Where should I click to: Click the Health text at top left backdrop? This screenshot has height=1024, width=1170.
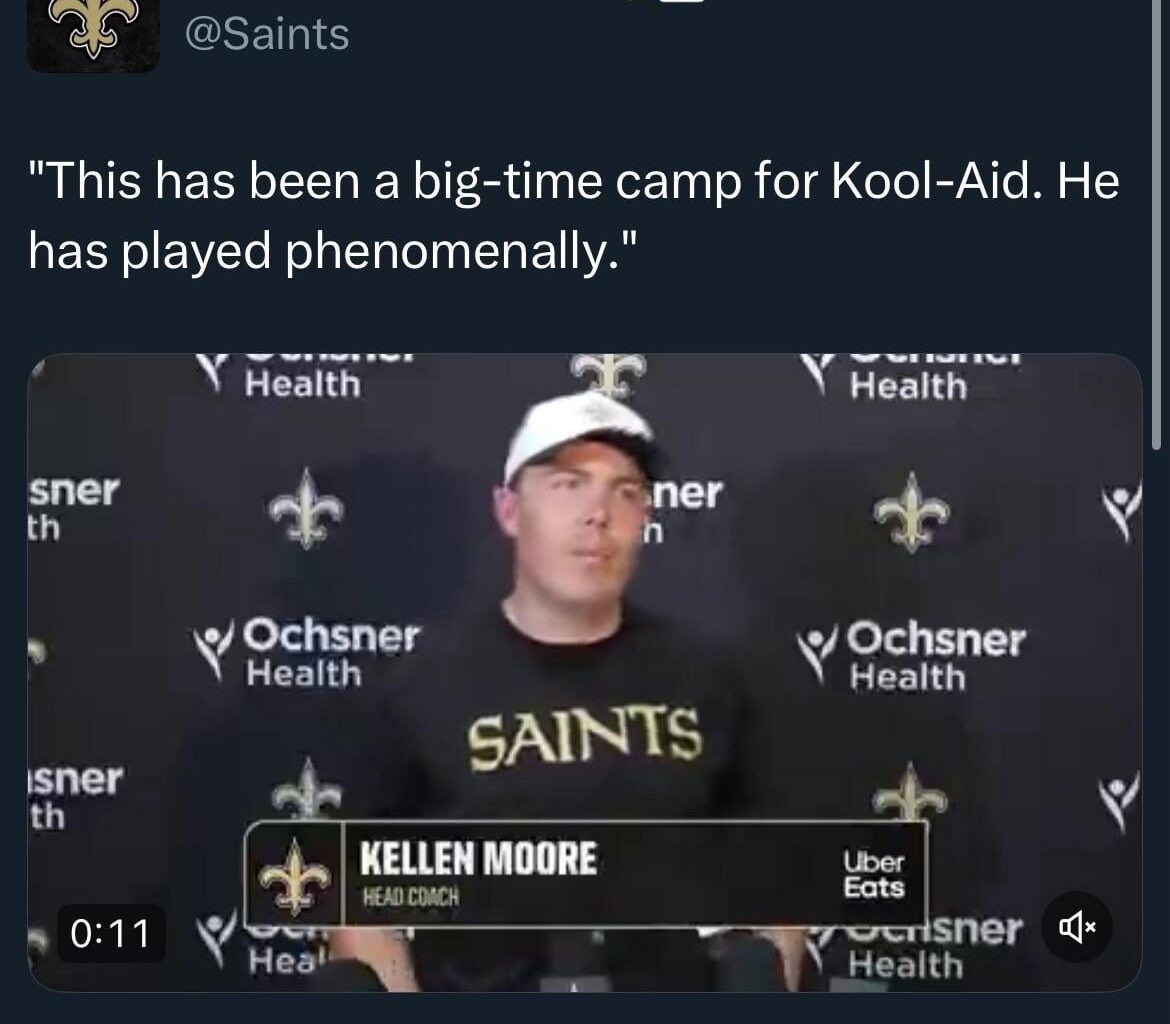tap(303, 384)
